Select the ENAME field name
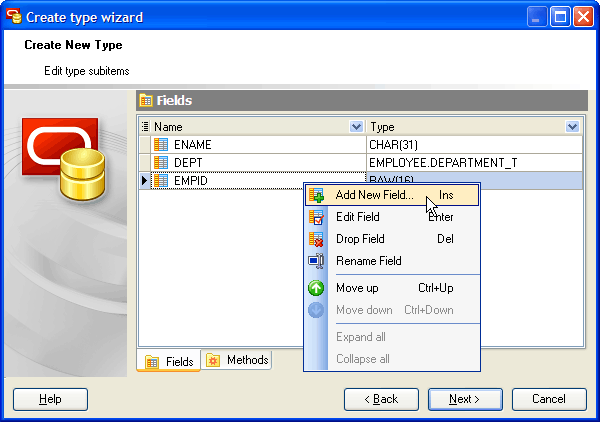This screenshot has height=422, width=600. click(x=192, y=145)
